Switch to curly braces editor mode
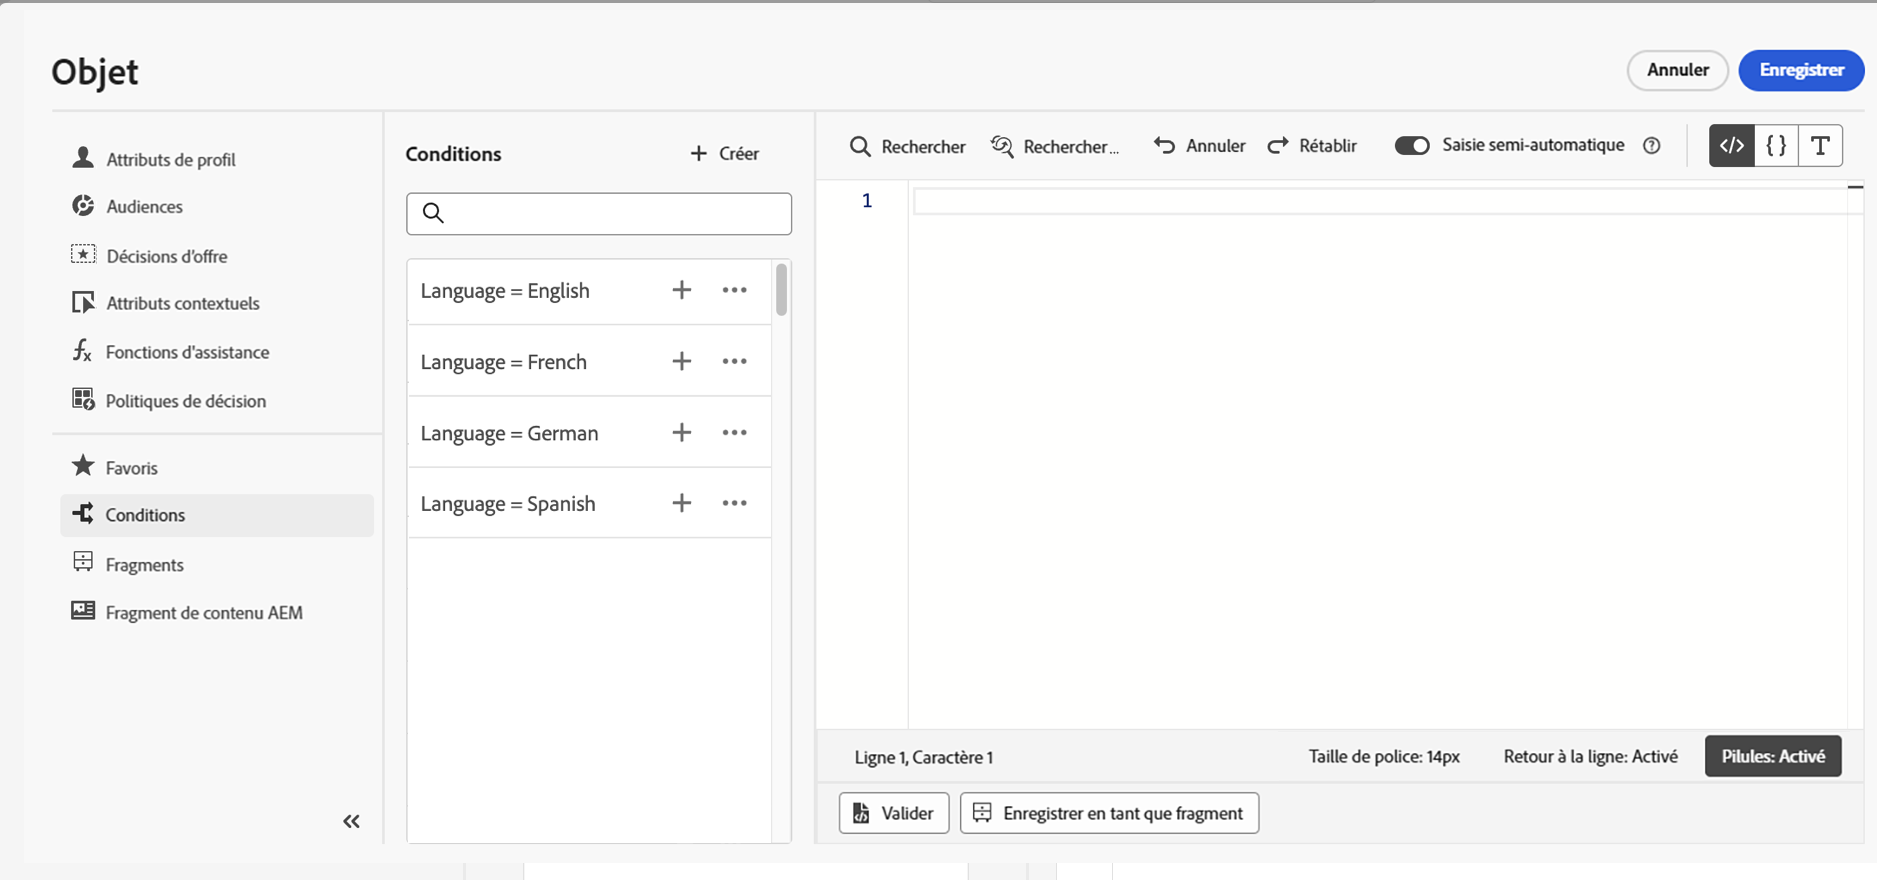The image size is (1877, 880). click(1776, 146)
